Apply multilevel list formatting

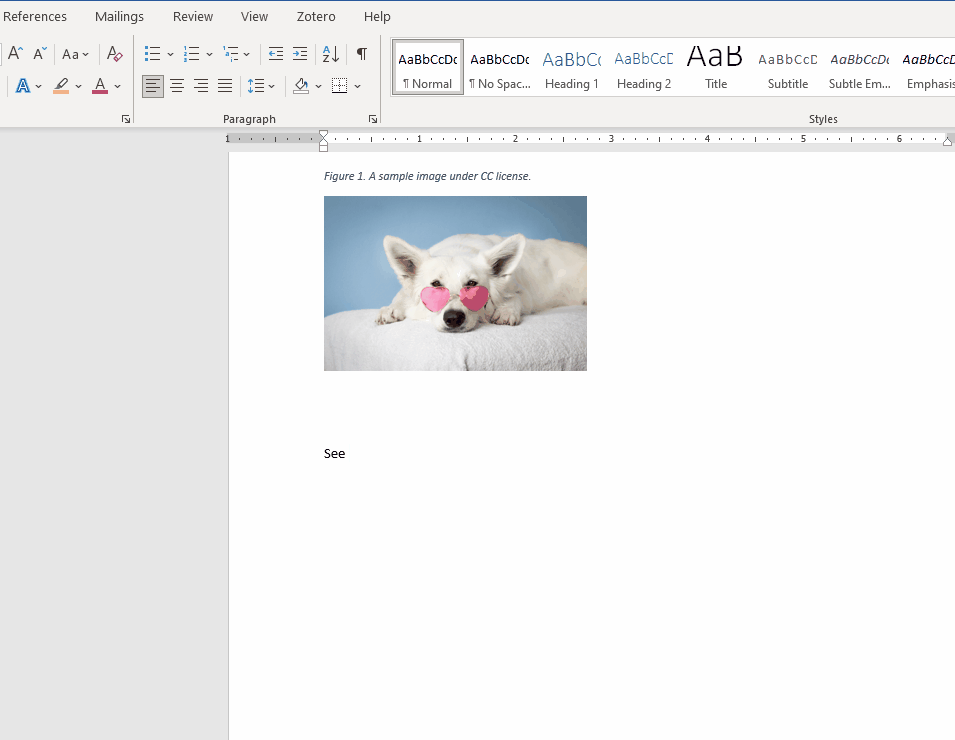coord(230,54)
